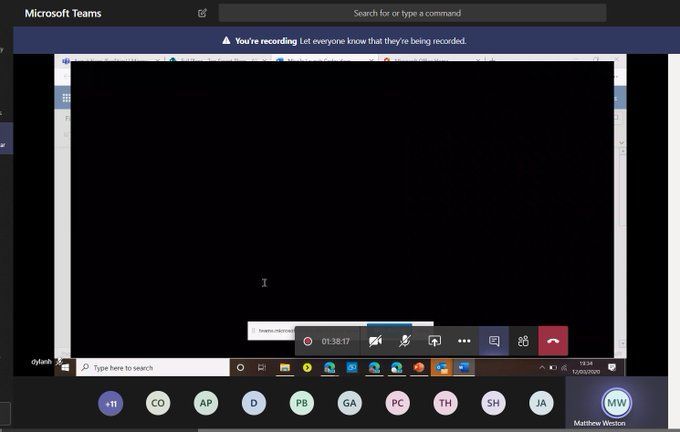Open the Office app launcher waffle icon
Image resolution: width=680 pixels, height=432 pixels.
[x=66, y=98]
